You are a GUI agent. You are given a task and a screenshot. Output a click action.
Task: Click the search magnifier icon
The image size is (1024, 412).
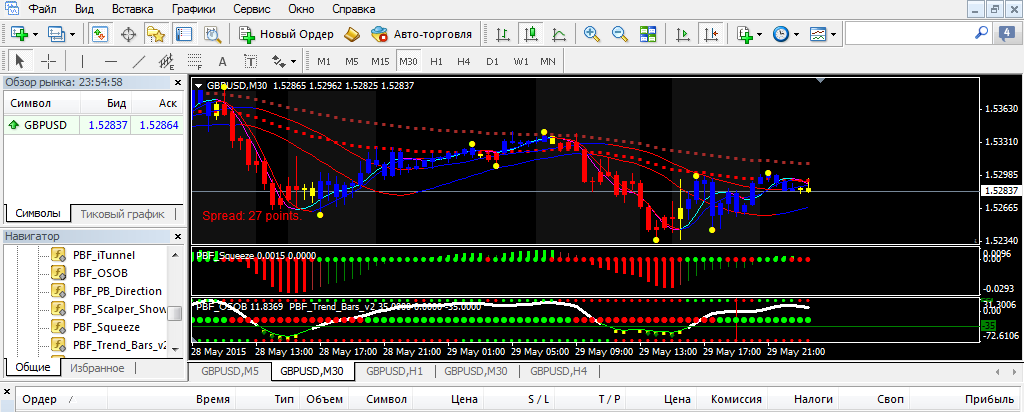[981, 33]
